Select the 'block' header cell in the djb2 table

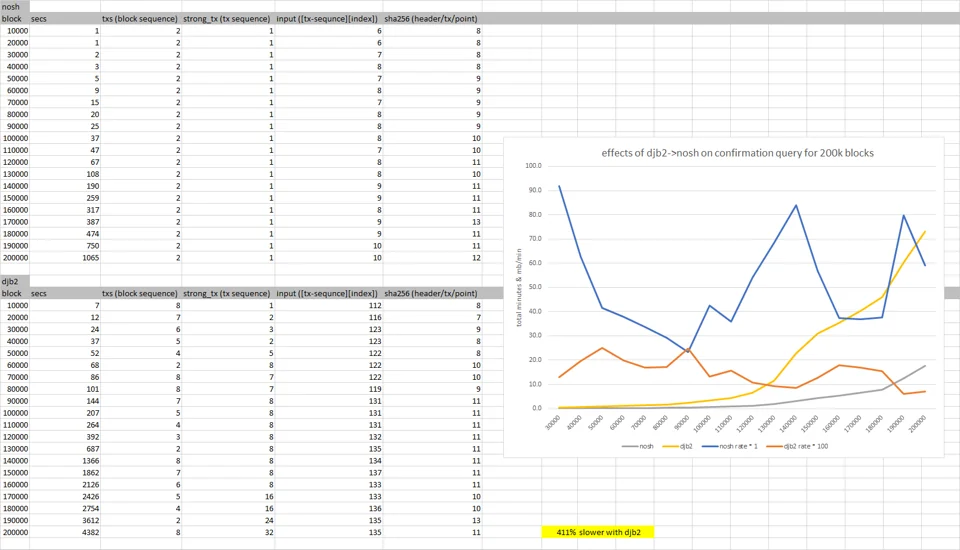tap(15, 293)
